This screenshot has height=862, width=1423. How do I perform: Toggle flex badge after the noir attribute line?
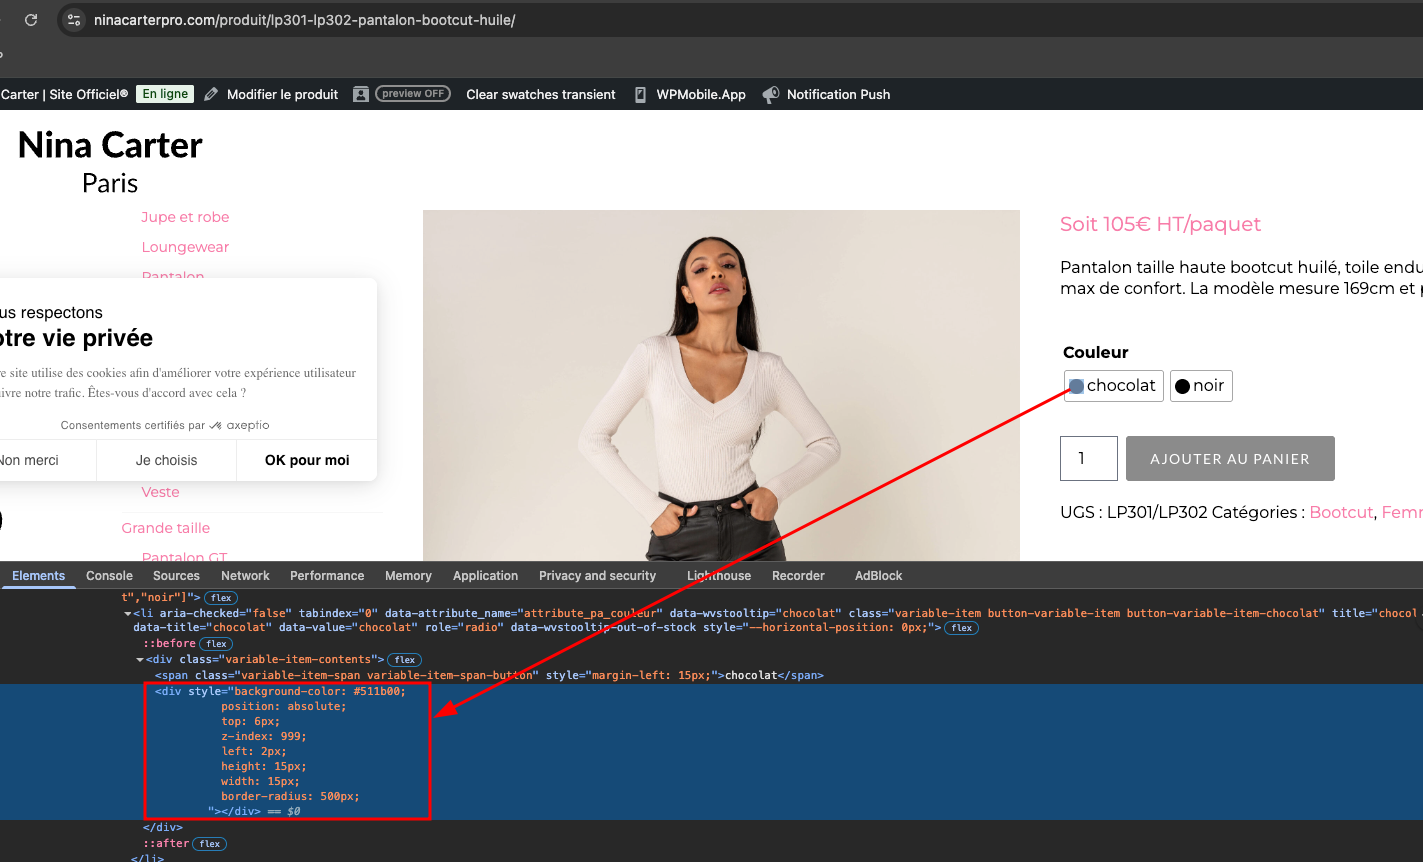220,598
